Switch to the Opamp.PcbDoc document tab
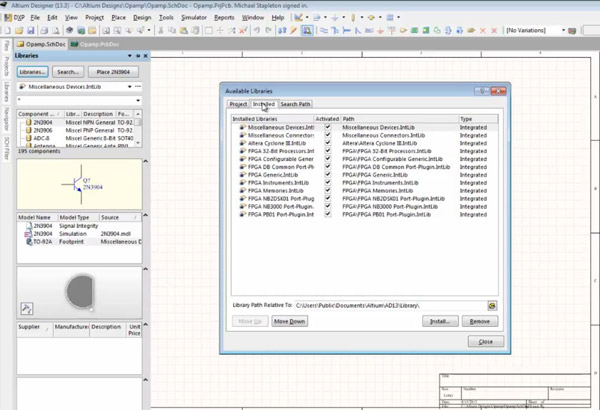The height and width of the screenshot is (410, 600). coord(95,44)
